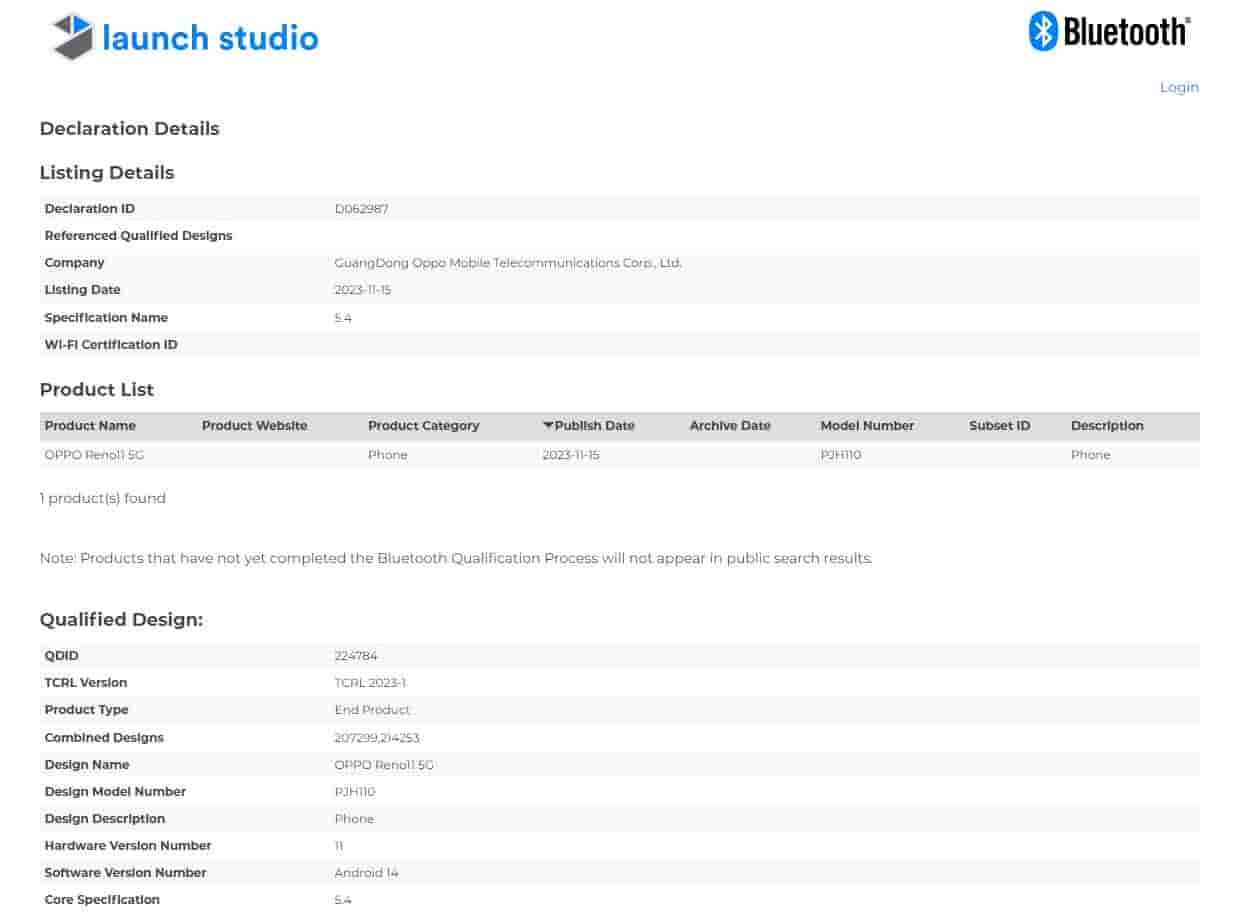Image resolution: width=1240 pixels, height=914 pixels.
Task: Sort by Subset ID column
Action: 999,425
